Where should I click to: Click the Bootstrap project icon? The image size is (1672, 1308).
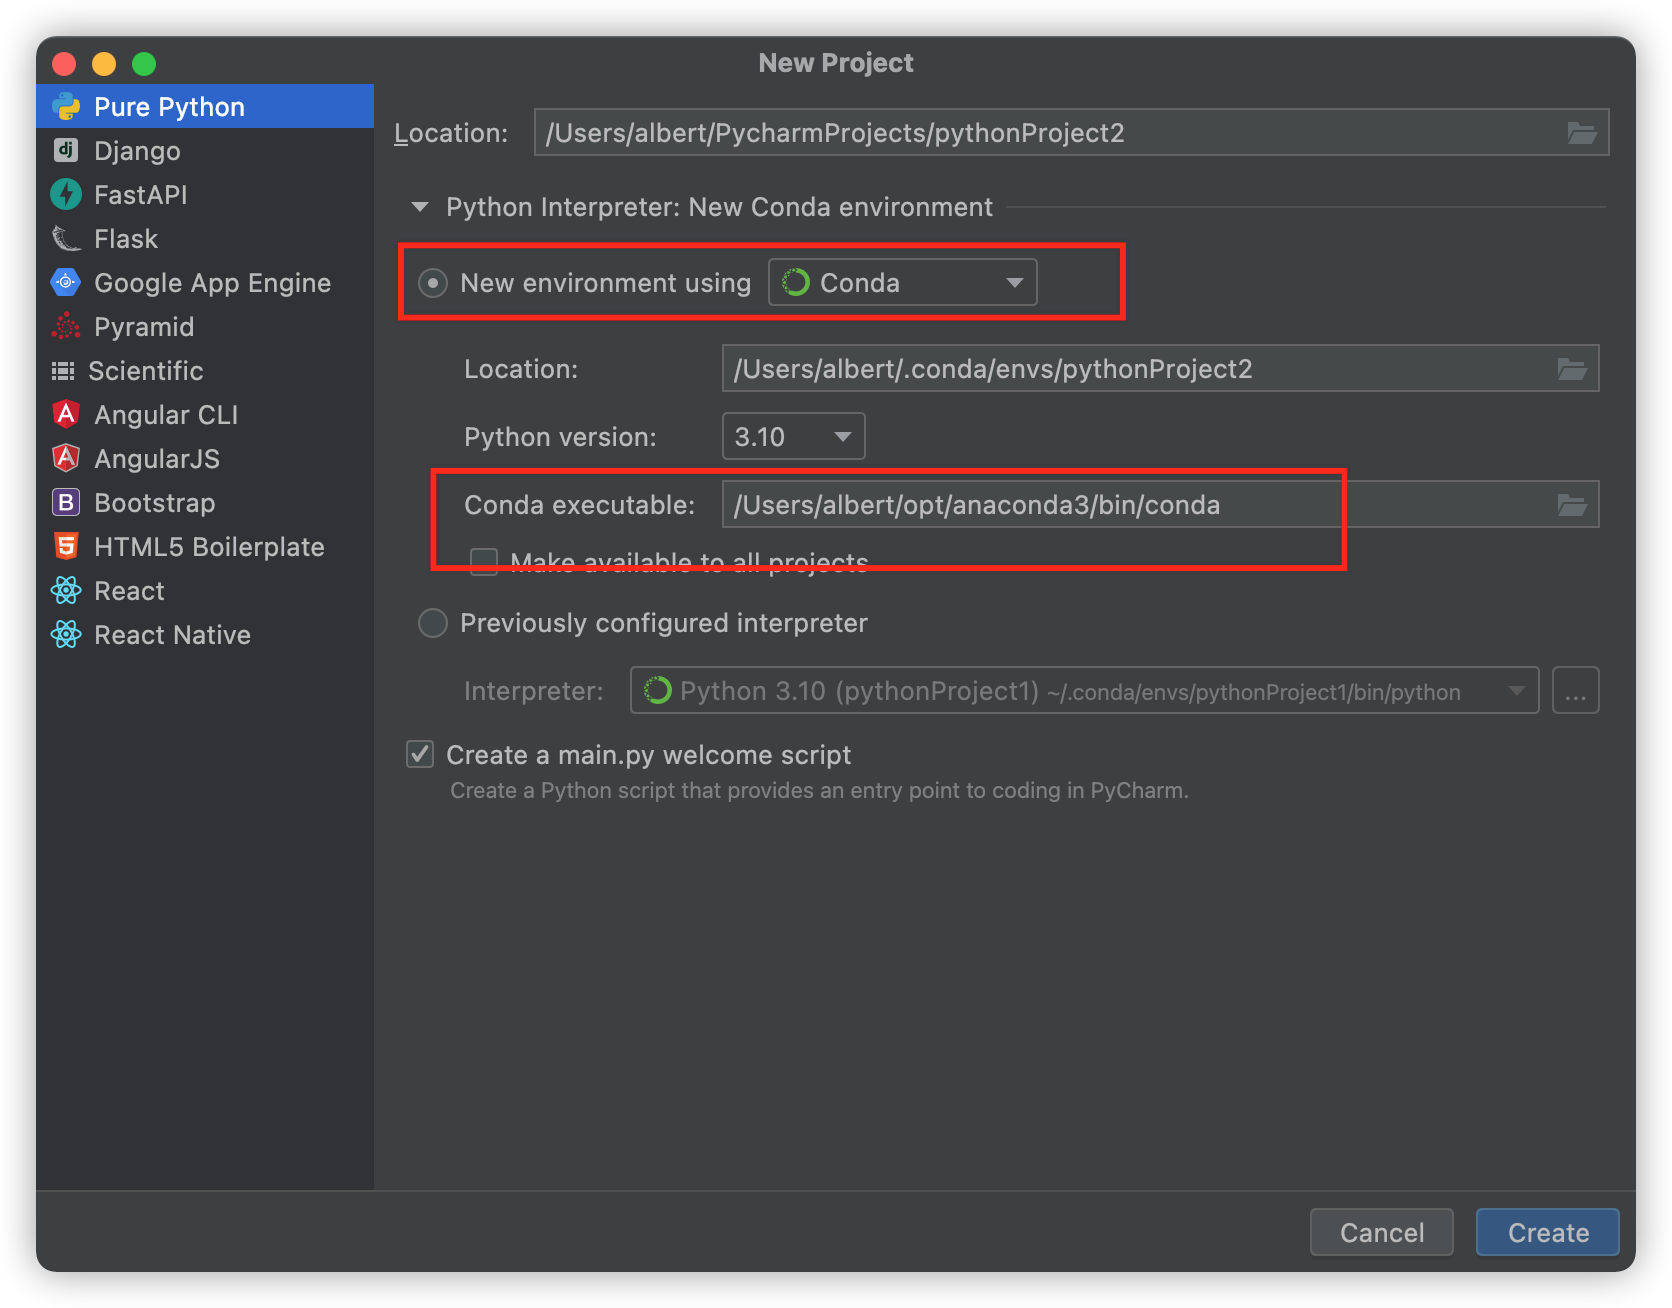(66, 503)
